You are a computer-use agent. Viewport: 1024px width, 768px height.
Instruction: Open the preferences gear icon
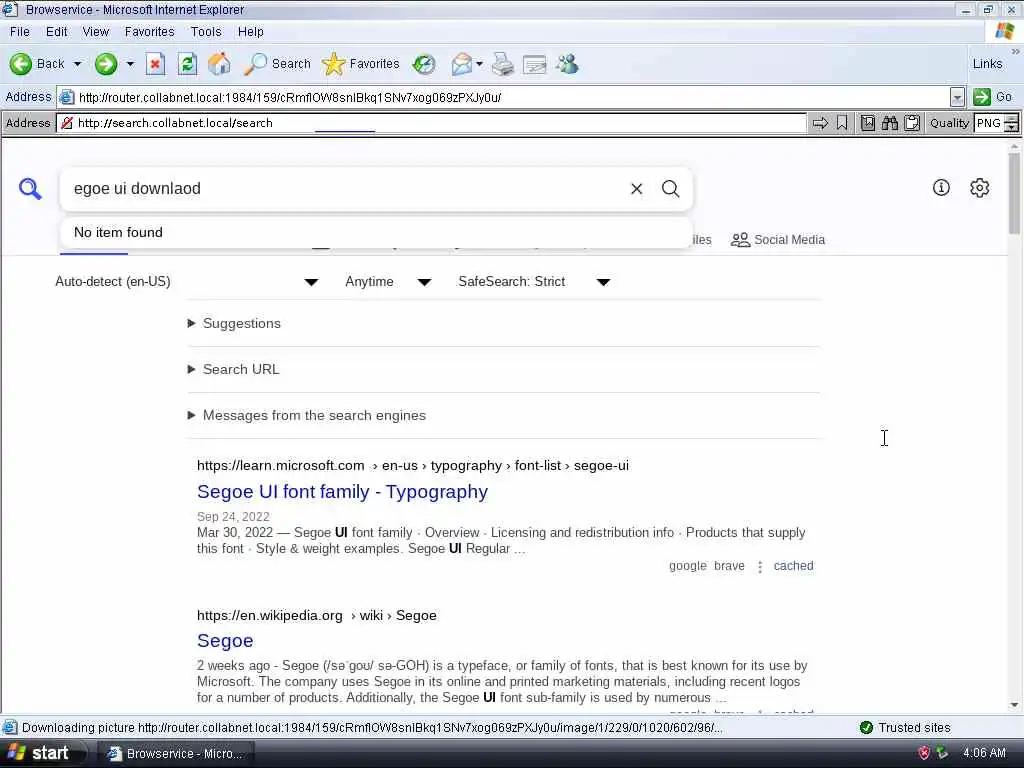click(979, 188)
